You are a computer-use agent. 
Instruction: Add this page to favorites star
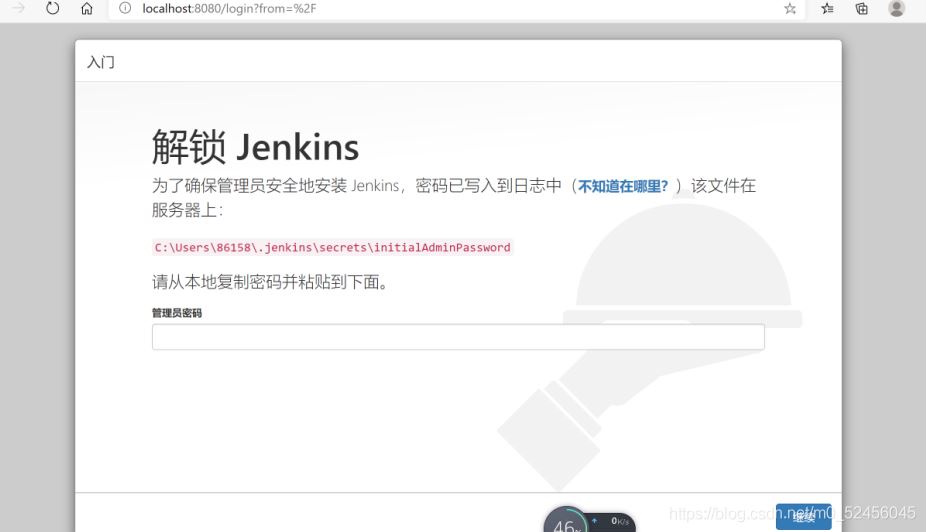790,8
